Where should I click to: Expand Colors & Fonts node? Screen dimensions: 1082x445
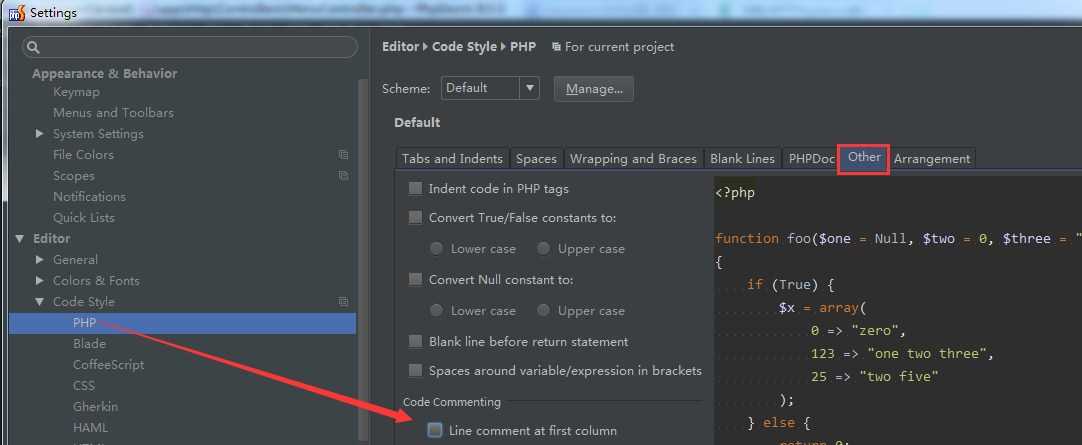pyautogui.click(x=40, y=281)
